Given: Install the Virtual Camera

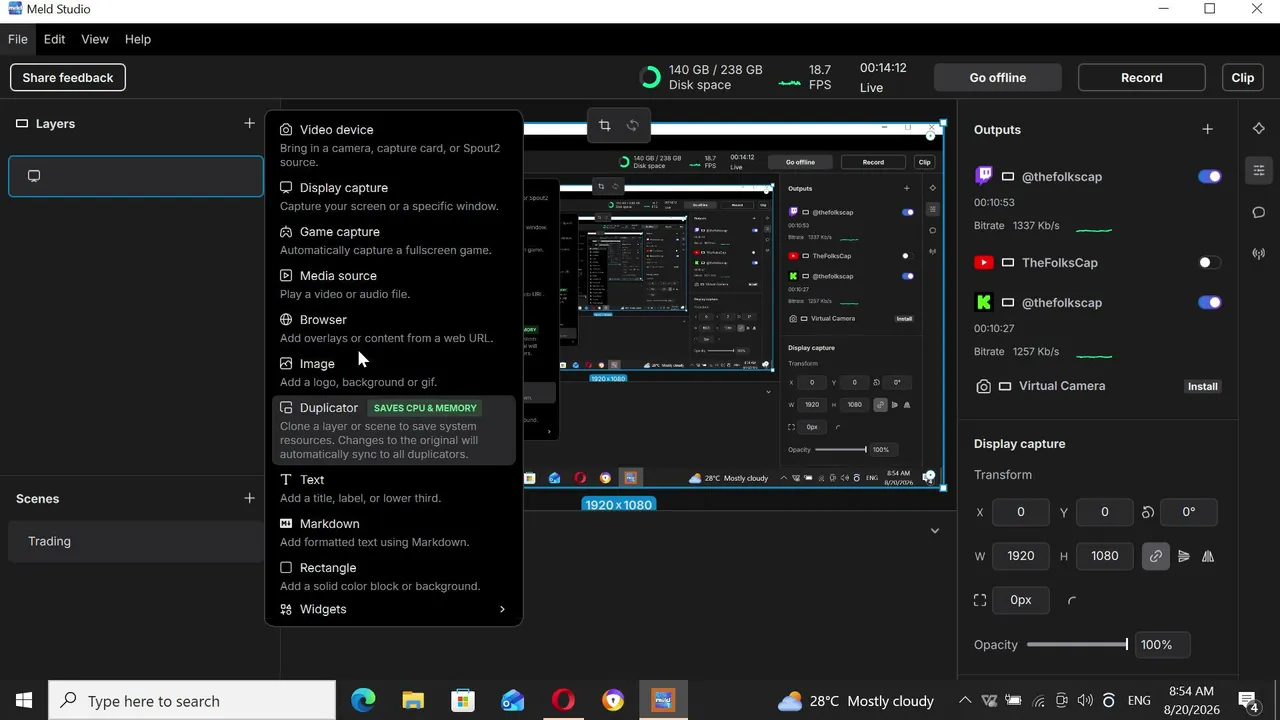Looking at the screenshot, I should tap(1203, 386).
